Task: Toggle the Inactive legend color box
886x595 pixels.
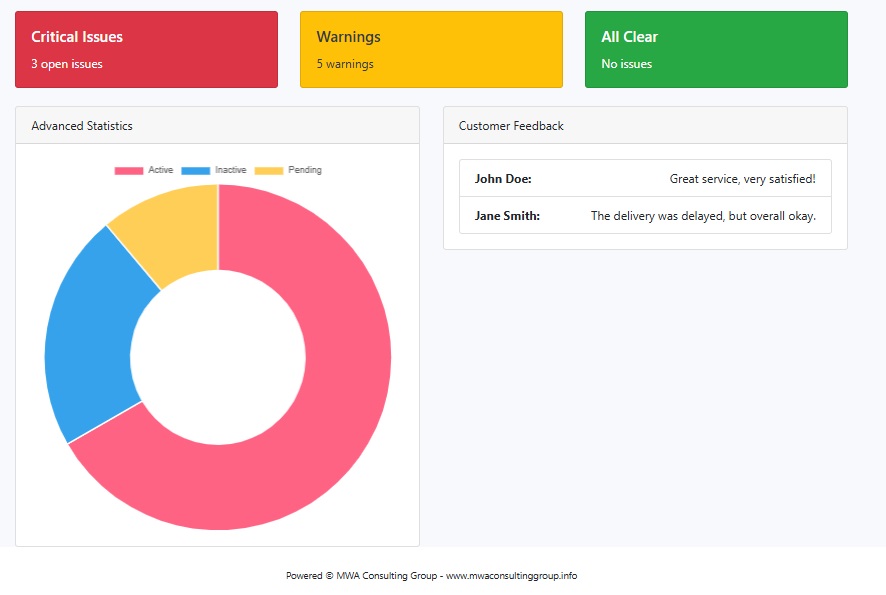Action: point(196,171)
